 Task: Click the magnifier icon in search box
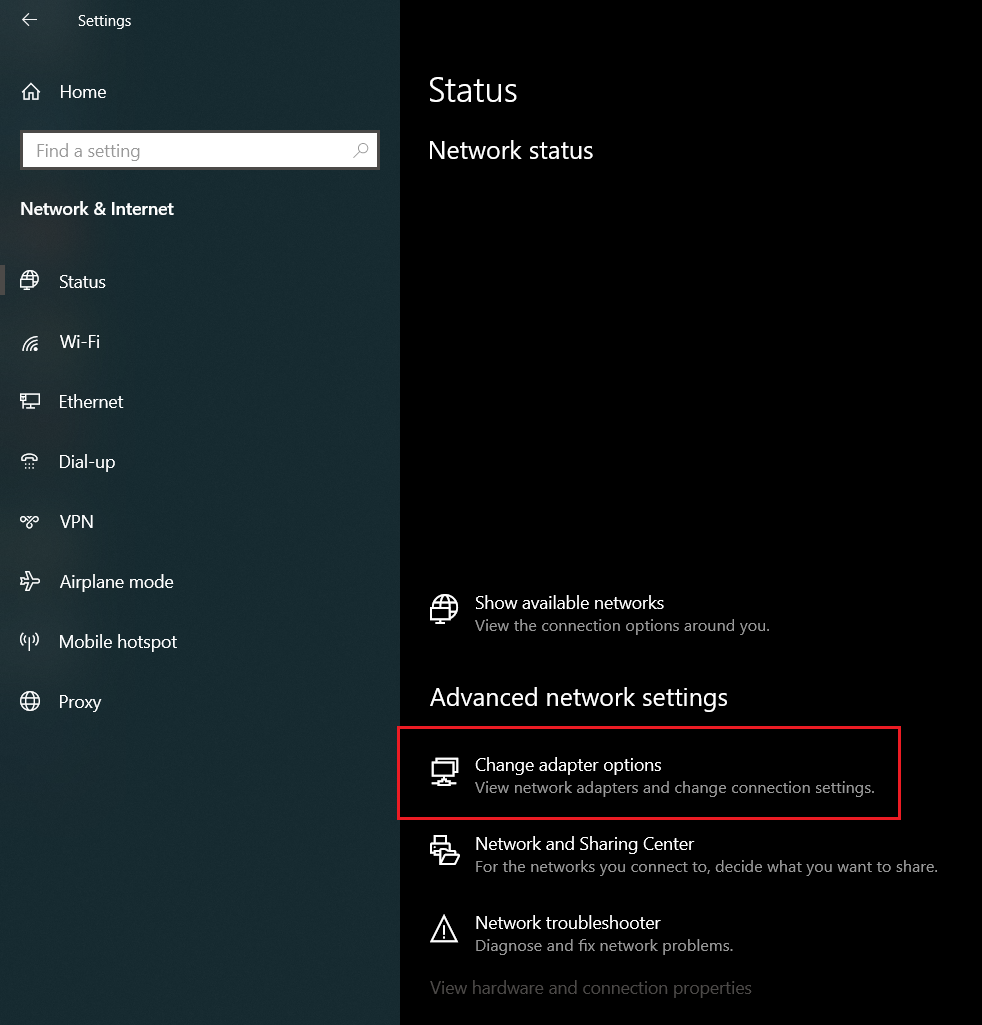pyautogui.click(x=361, y=151)
